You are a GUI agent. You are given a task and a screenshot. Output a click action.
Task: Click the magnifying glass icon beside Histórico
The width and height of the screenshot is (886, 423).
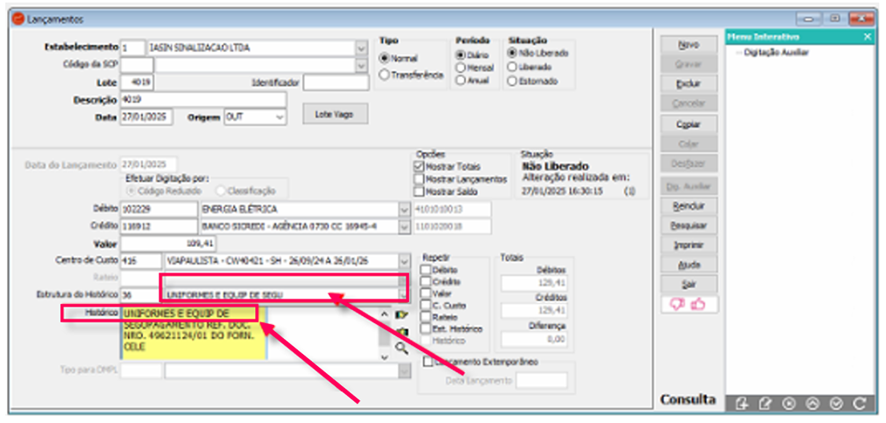coord(402,348)
